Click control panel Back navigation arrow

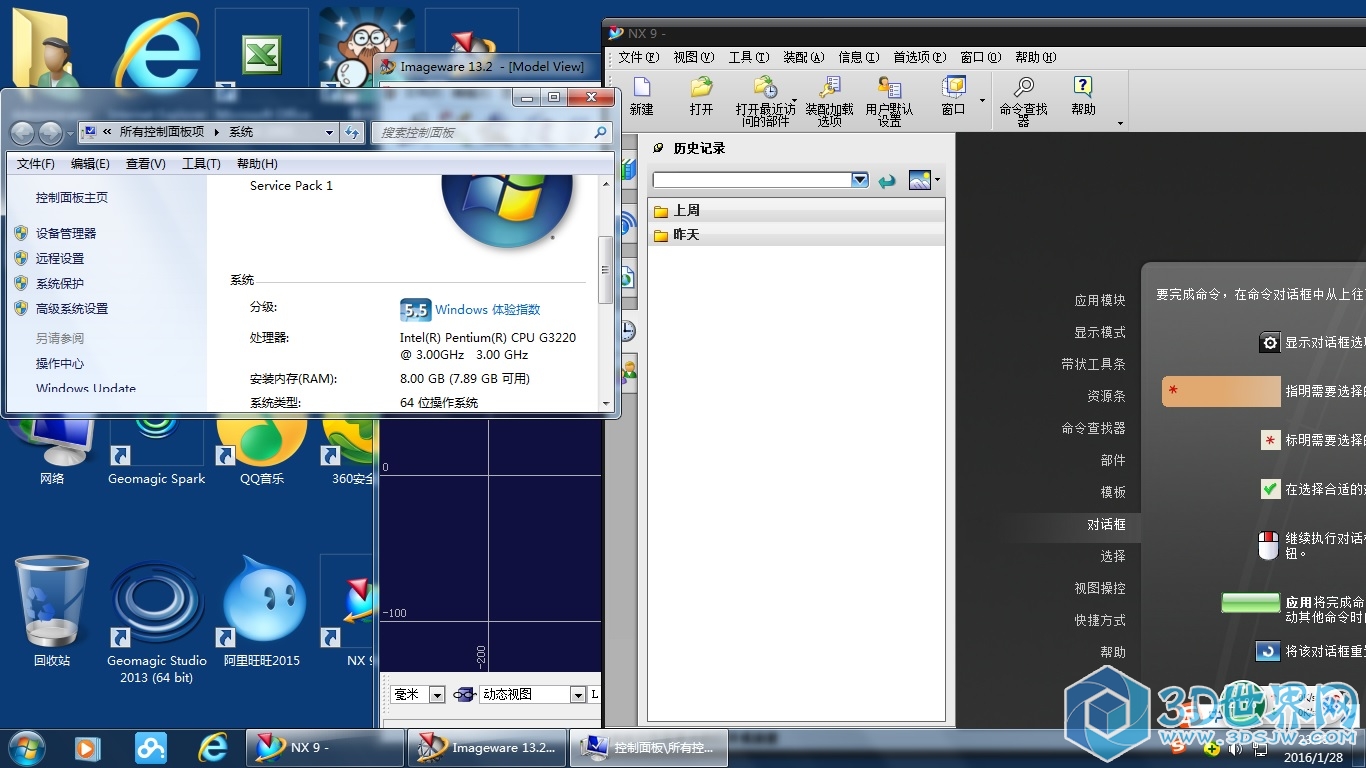click(22, 132)
